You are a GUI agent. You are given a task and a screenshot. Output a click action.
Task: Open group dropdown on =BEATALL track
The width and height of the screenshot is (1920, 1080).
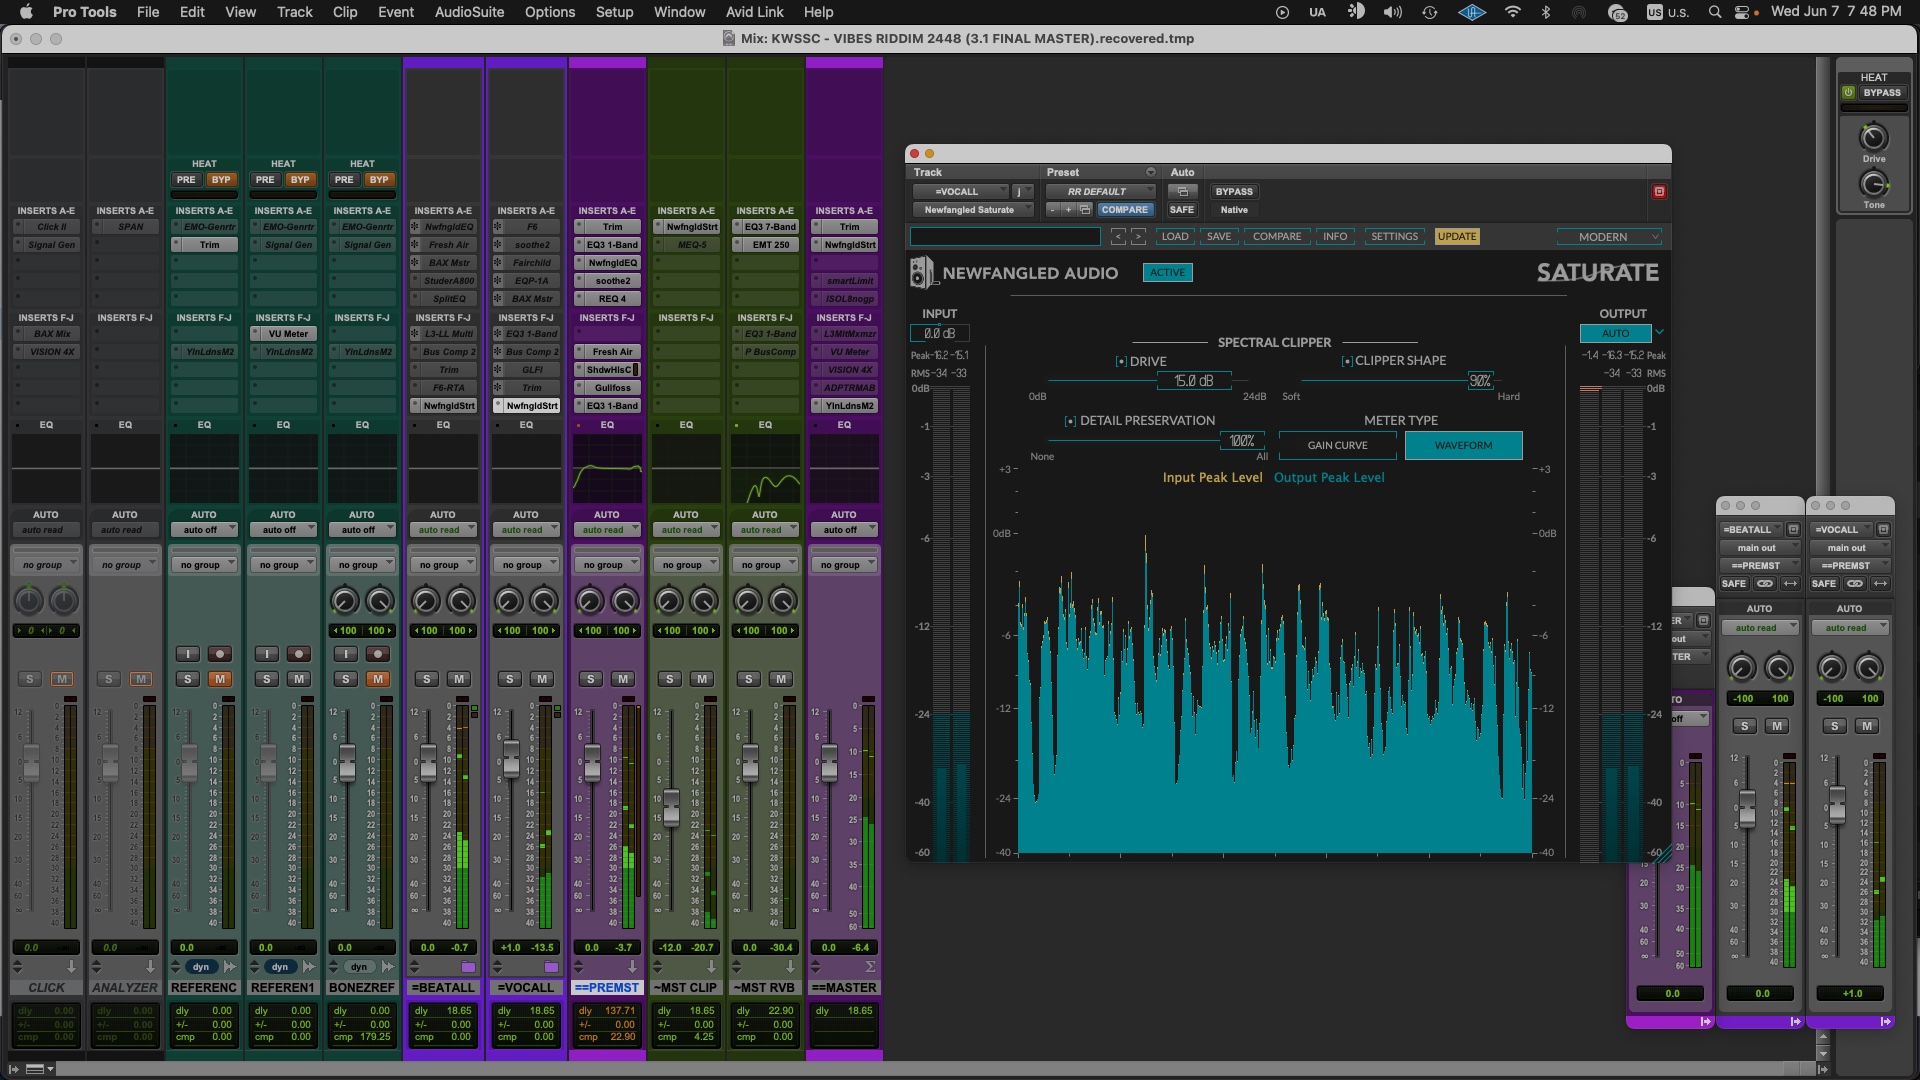(x=444, y=565)
